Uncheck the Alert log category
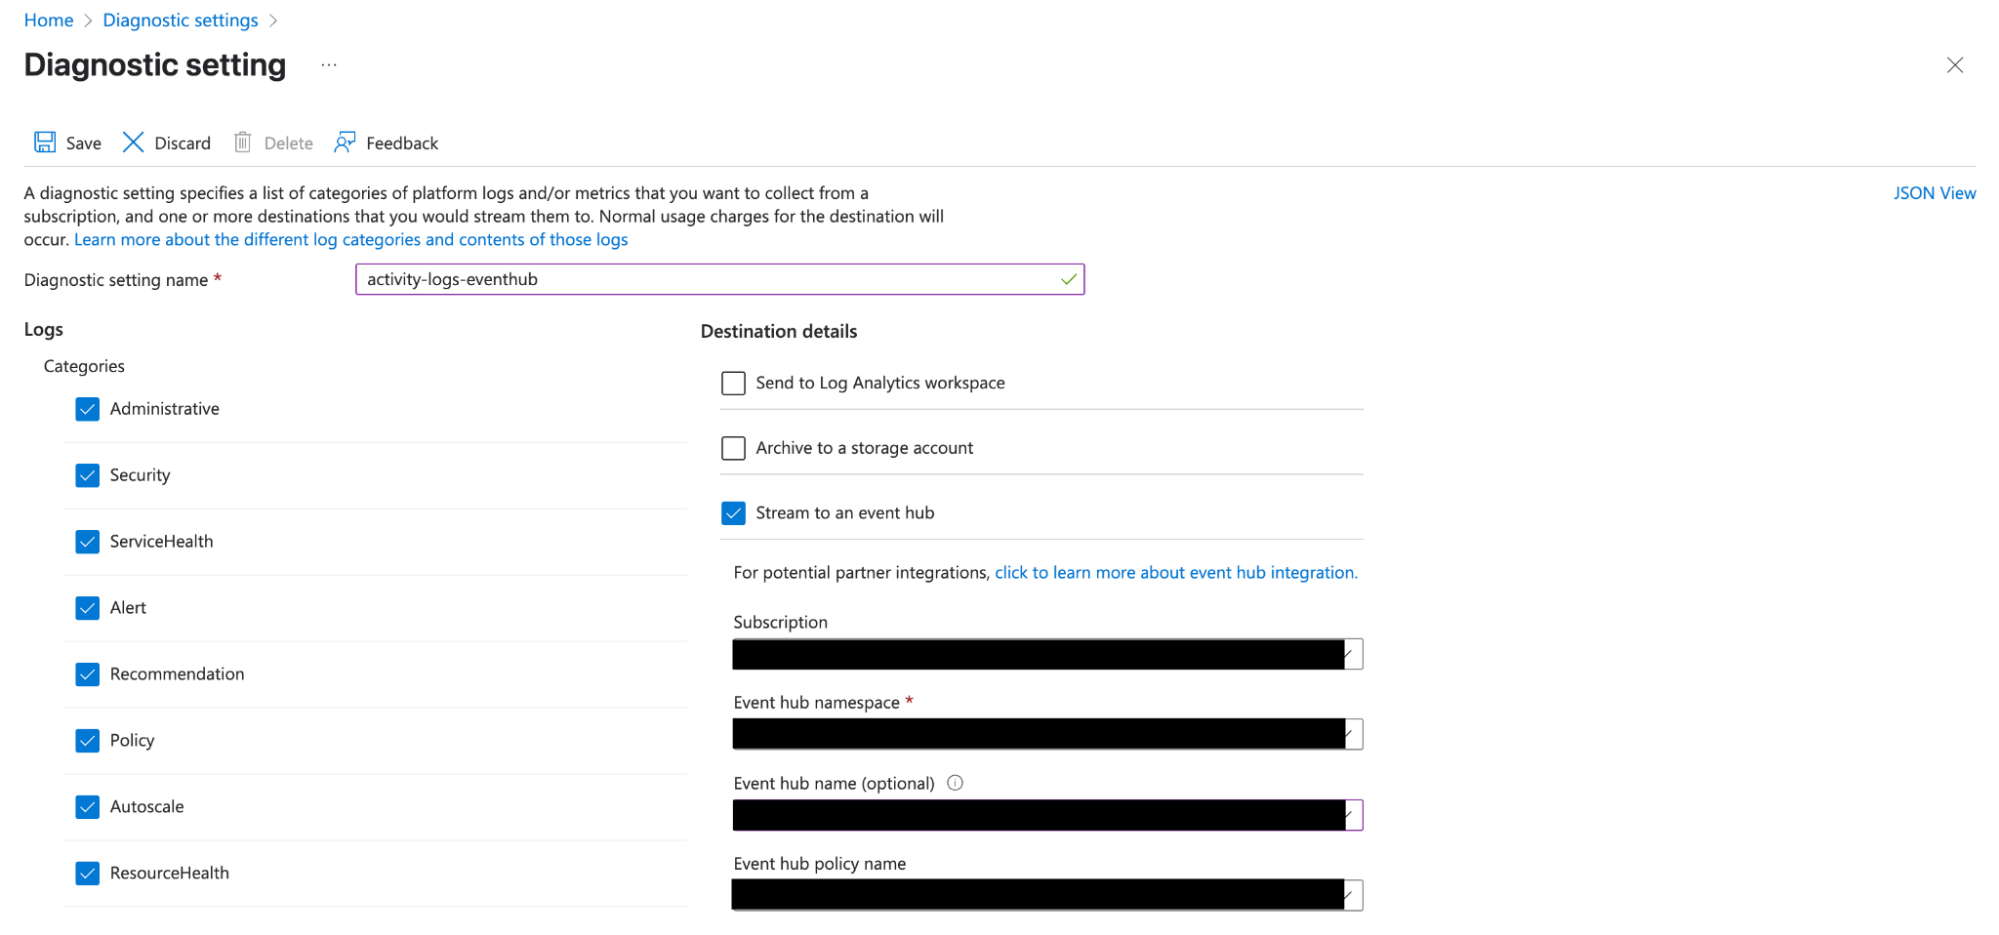 (88, 607)
